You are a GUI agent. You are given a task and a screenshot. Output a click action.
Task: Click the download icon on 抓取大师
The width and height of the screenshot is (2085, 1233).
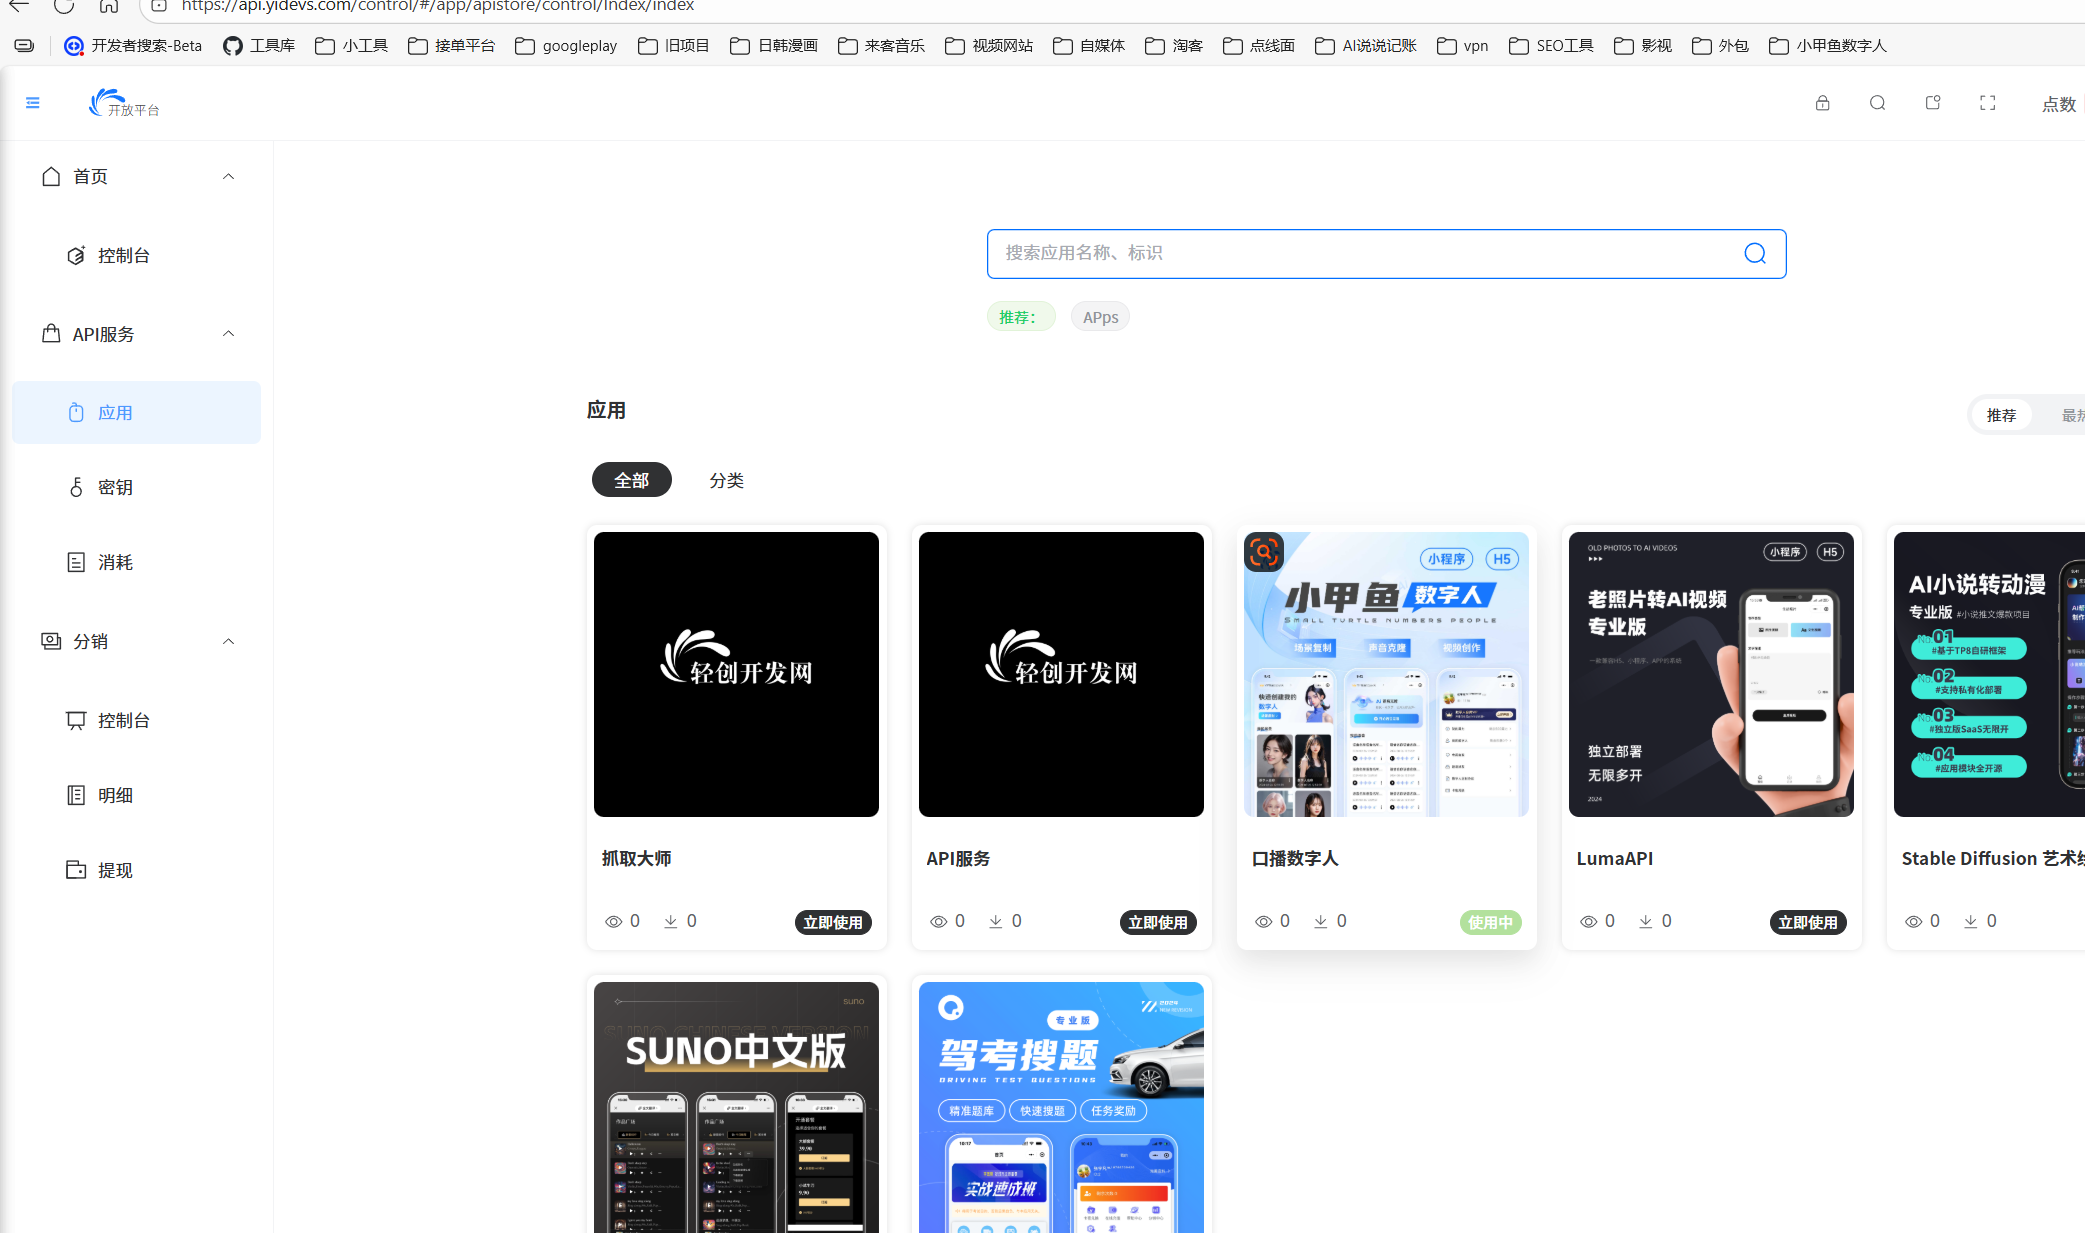670,922
